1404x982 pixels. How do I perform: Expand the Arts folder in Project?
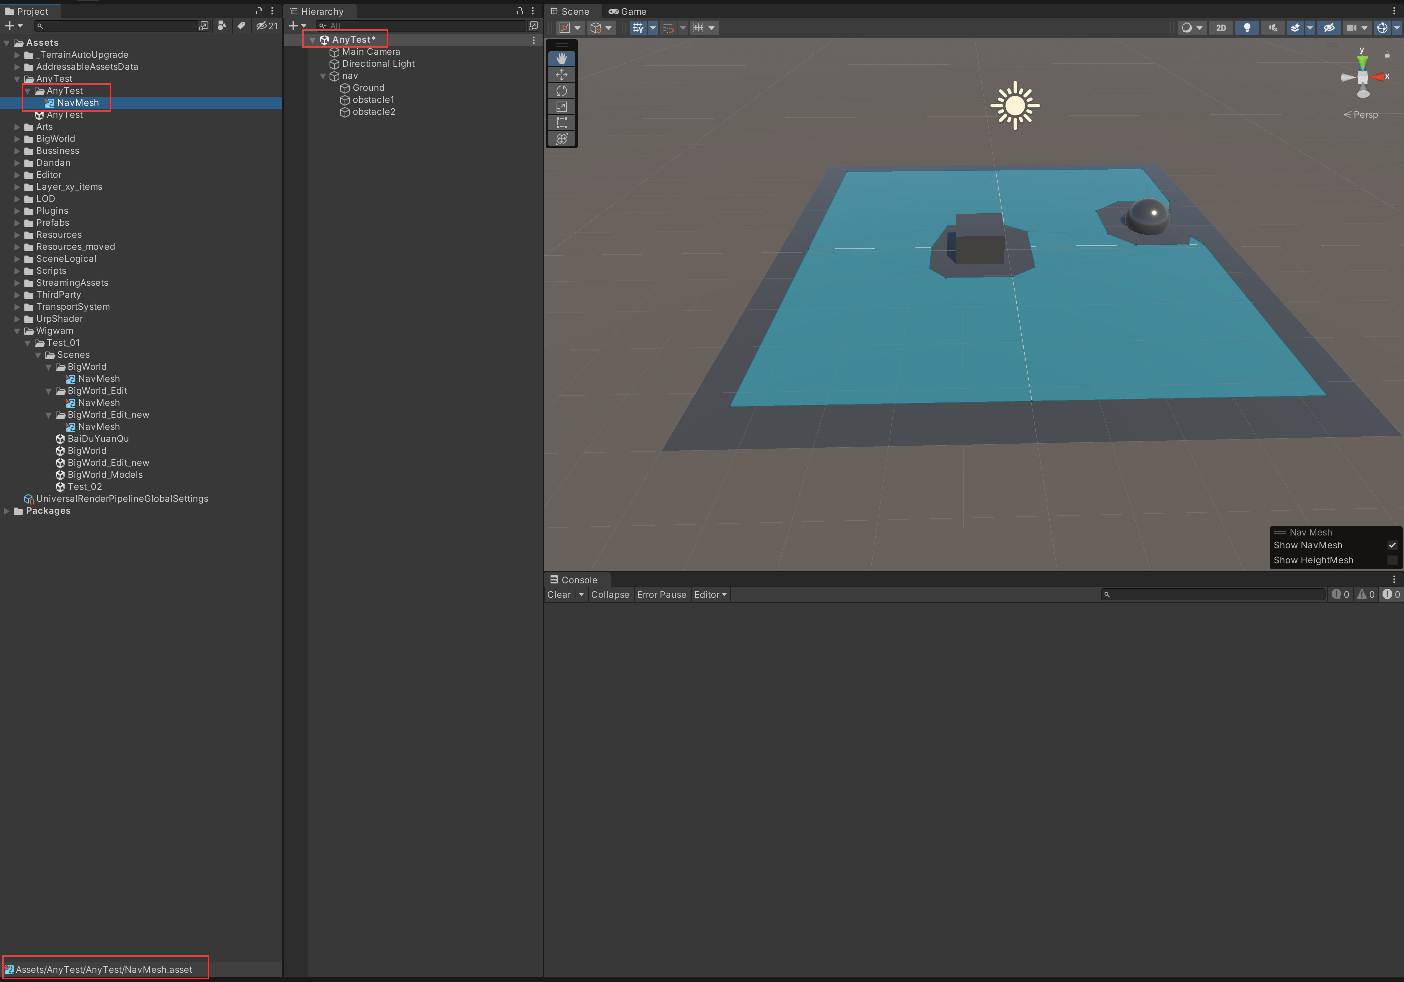coord(18,127)
